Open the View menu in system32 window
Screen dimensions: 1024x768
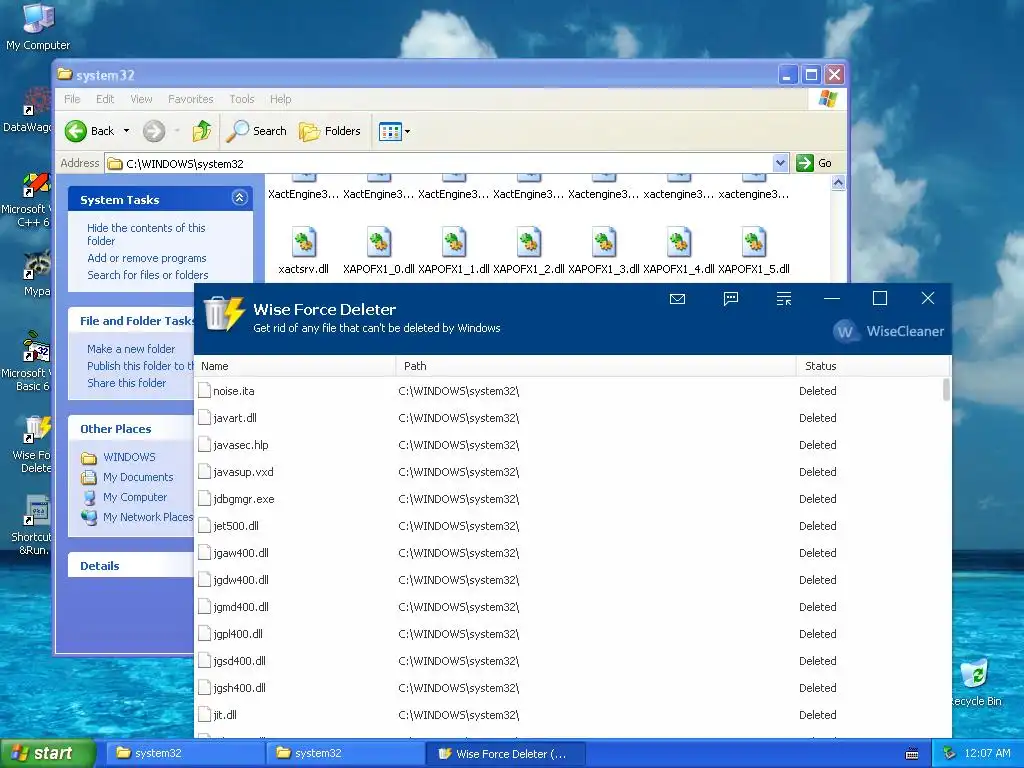[141, 99]
